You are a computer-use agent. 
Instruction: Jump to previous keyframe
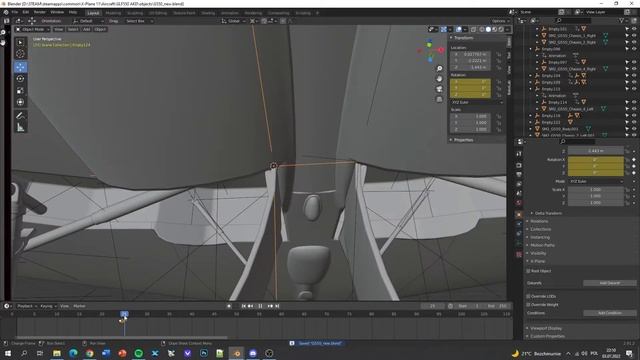coord(251,306)
